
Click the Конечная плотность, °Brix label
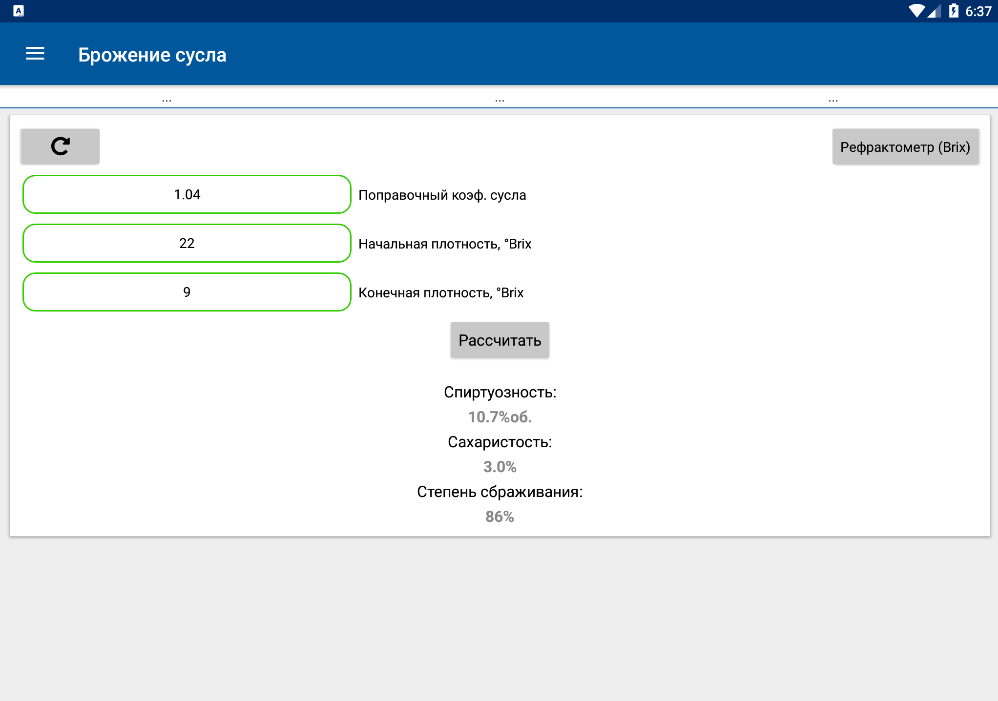[x=441, y=293]
